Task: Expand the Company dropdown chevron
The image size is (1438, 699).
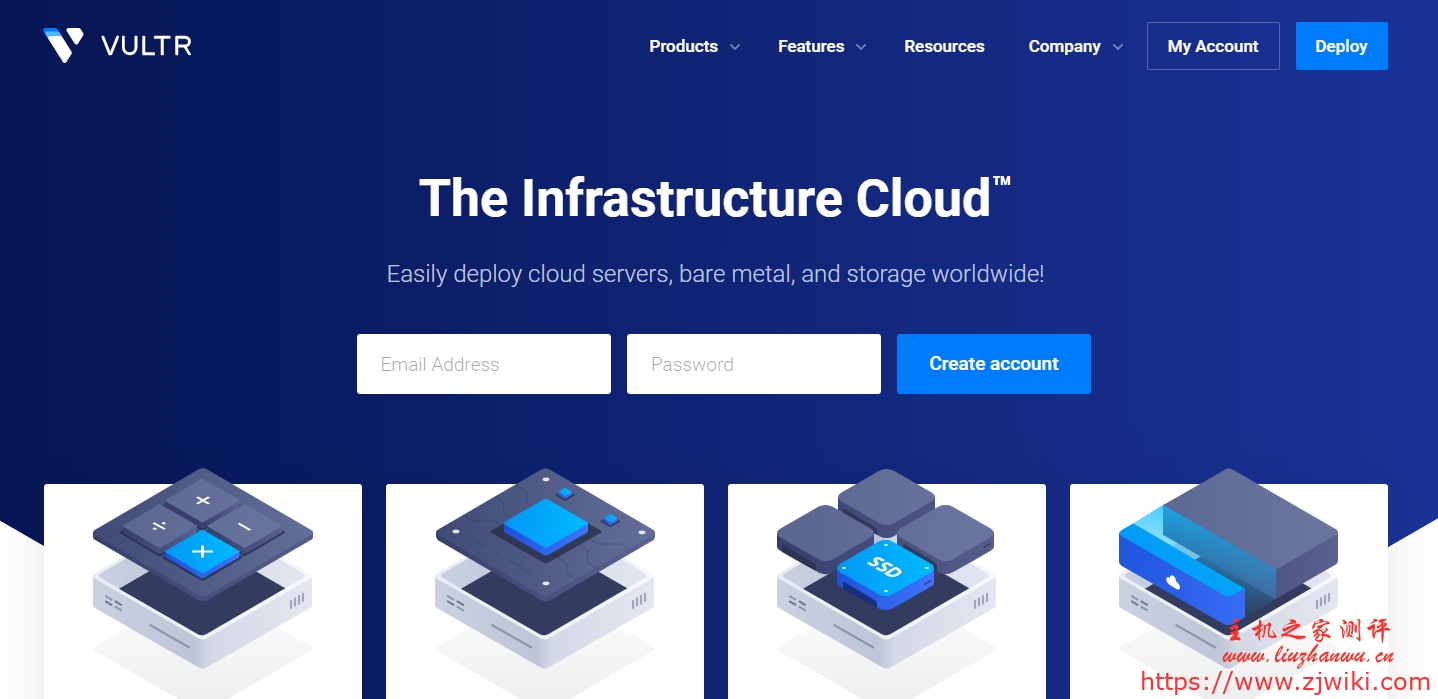Action: coord(1118,47)
